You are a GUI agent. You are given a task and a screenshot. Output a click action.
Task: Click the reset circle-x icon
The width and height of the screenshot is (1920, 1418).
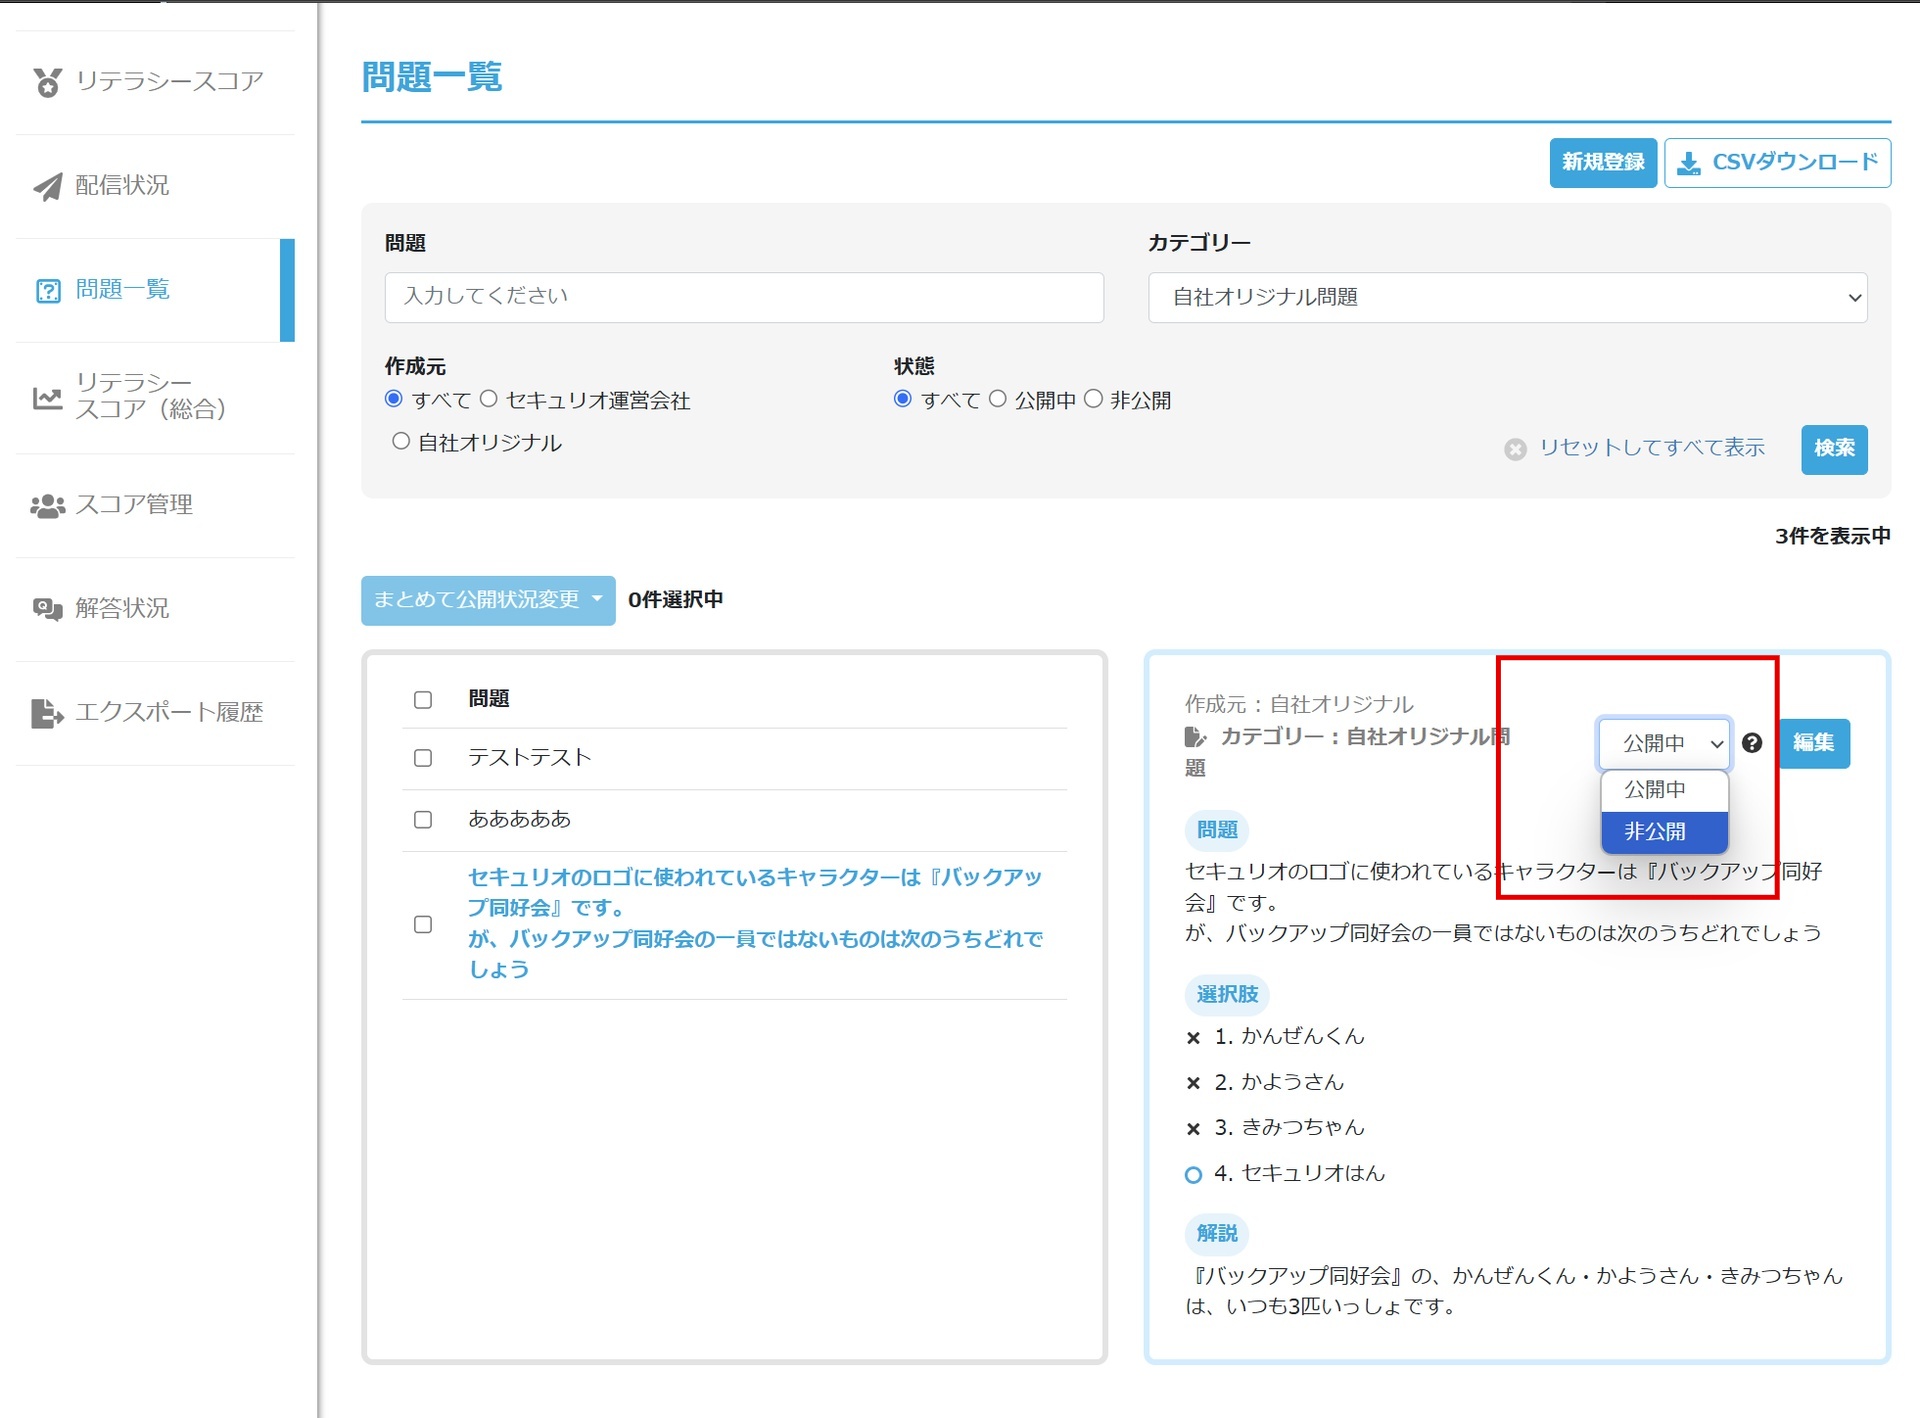(x=1515, y=449)
